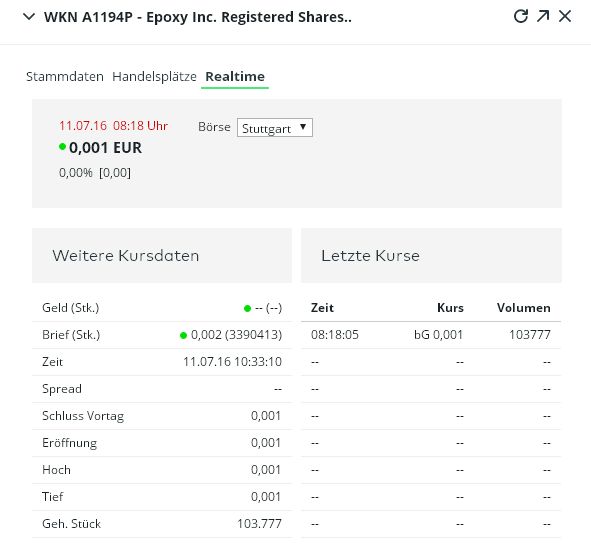Image resolution: width=591 pixels, height=548 pixels.
Task: Click the date 11.07.16 08:18 Uhr
Action: 113,126
